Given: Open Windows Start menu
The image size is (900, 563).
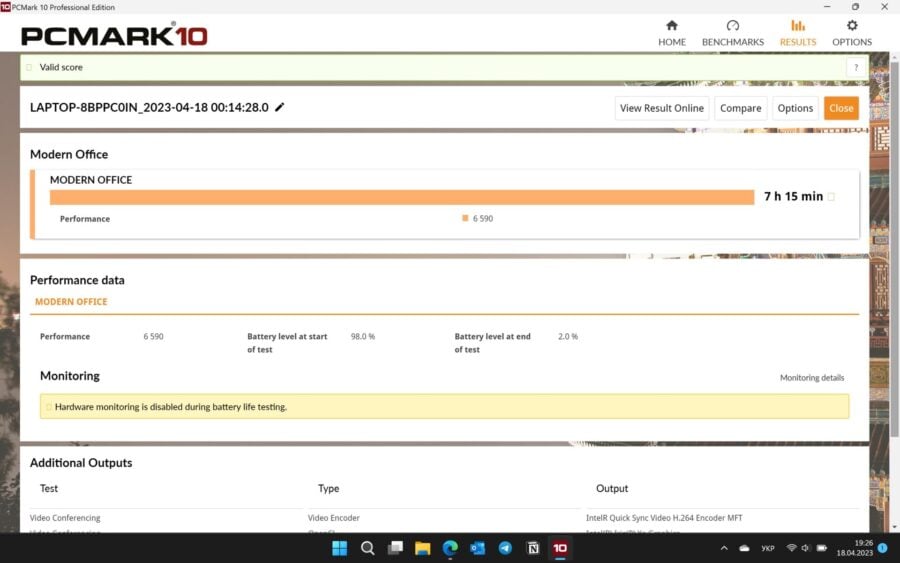Looking at the screenshot, I should tap(340, 548).
